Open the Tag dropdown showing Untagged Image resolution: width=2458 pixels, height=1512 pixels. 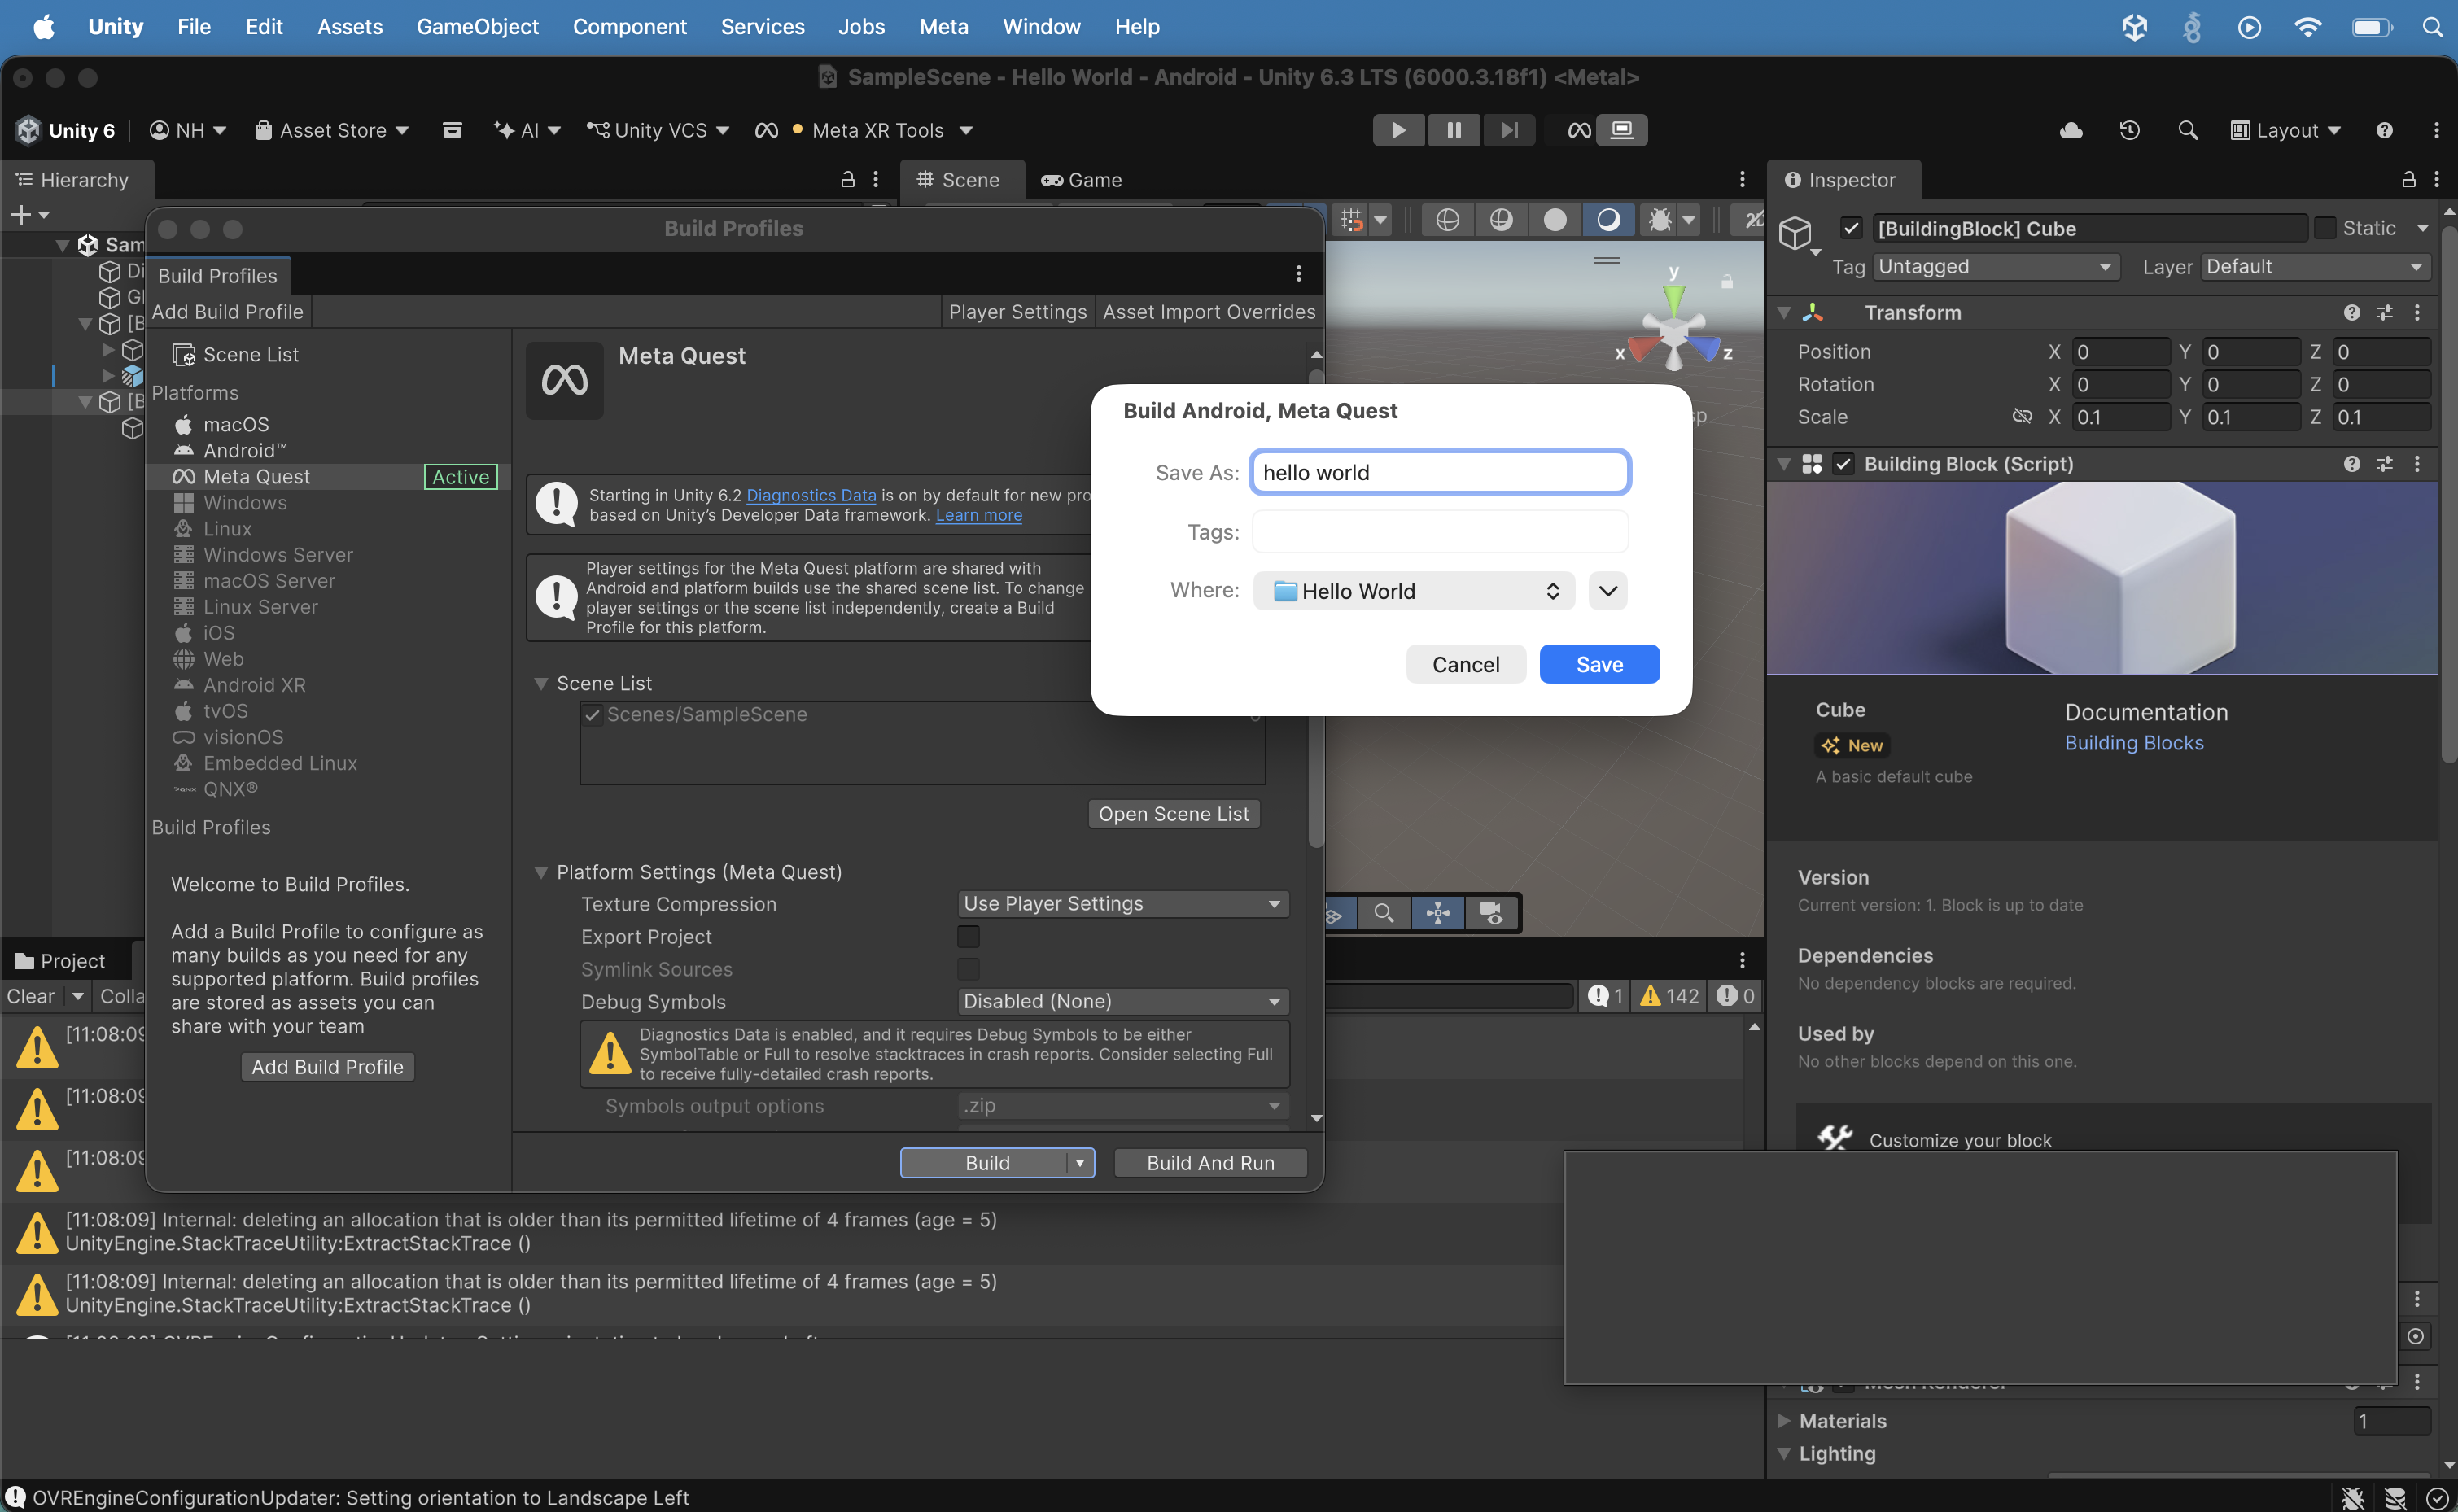[x=1995, y=267]
